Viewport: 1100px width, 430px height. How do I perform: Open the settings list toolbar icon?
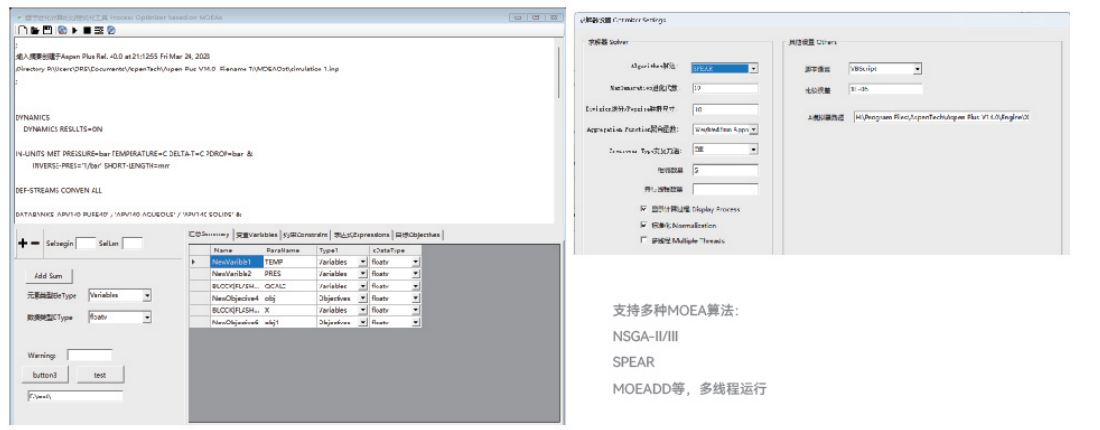[99, 30]
